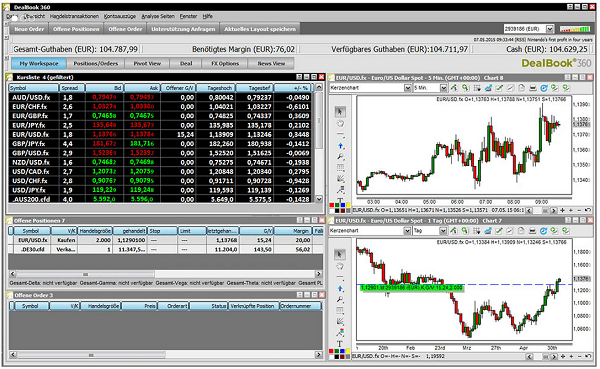The height and width of the screenshot is (369, 600).
Task: Open the Kontoauszüge menu
Action: click(x=120, y=16)
